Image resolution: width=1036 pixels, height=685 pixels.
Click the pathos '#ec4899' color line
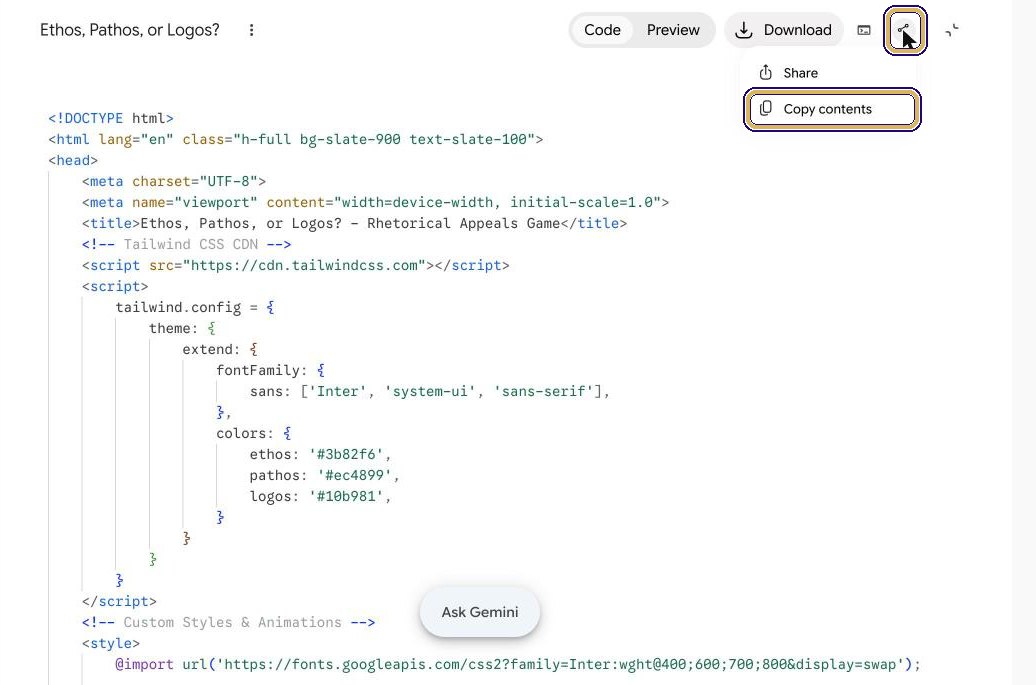click(324, 476)
